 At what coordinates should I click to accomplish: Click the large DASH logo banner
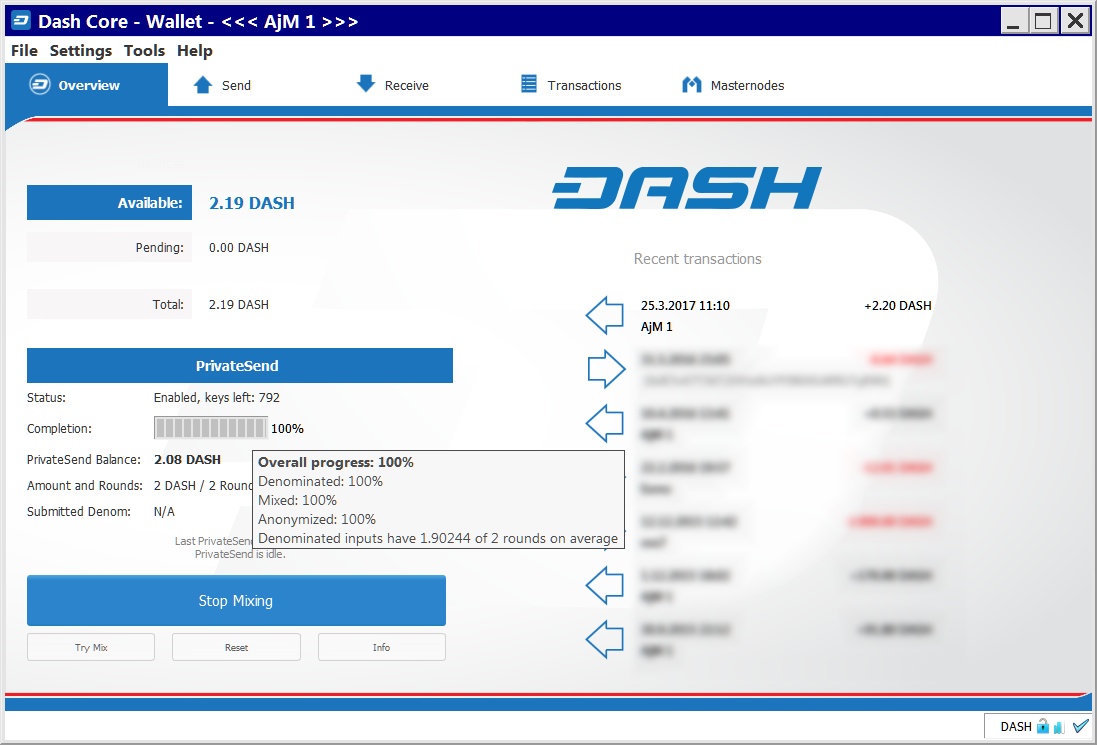pyautogui.click(x=687, y=187)
